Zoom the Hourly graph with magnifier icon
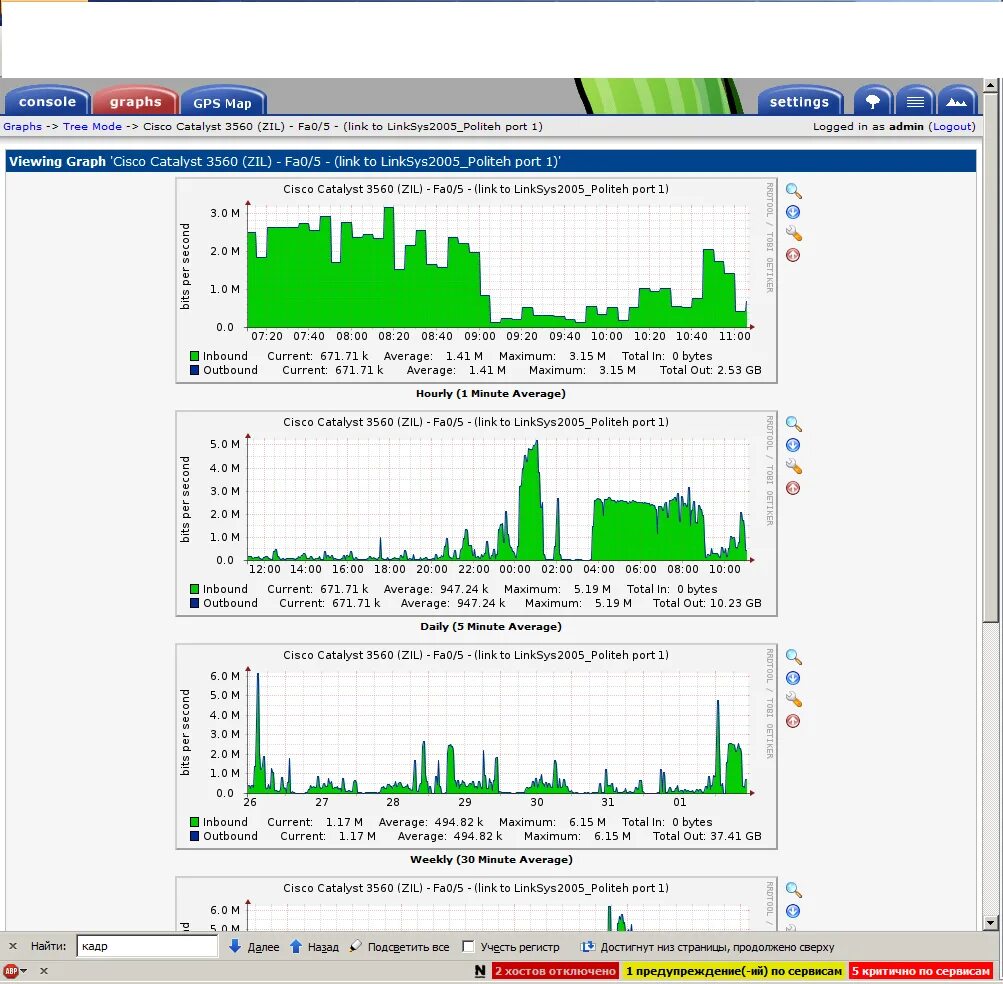Screen dimensions: 1003x984 [x=793, y=191]
